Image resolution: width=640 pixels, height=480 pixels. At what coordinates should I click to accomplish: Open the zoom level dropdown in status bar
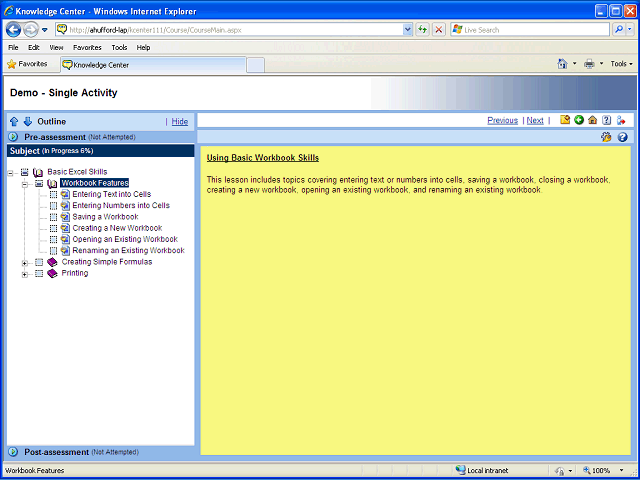tap(622, 471)
